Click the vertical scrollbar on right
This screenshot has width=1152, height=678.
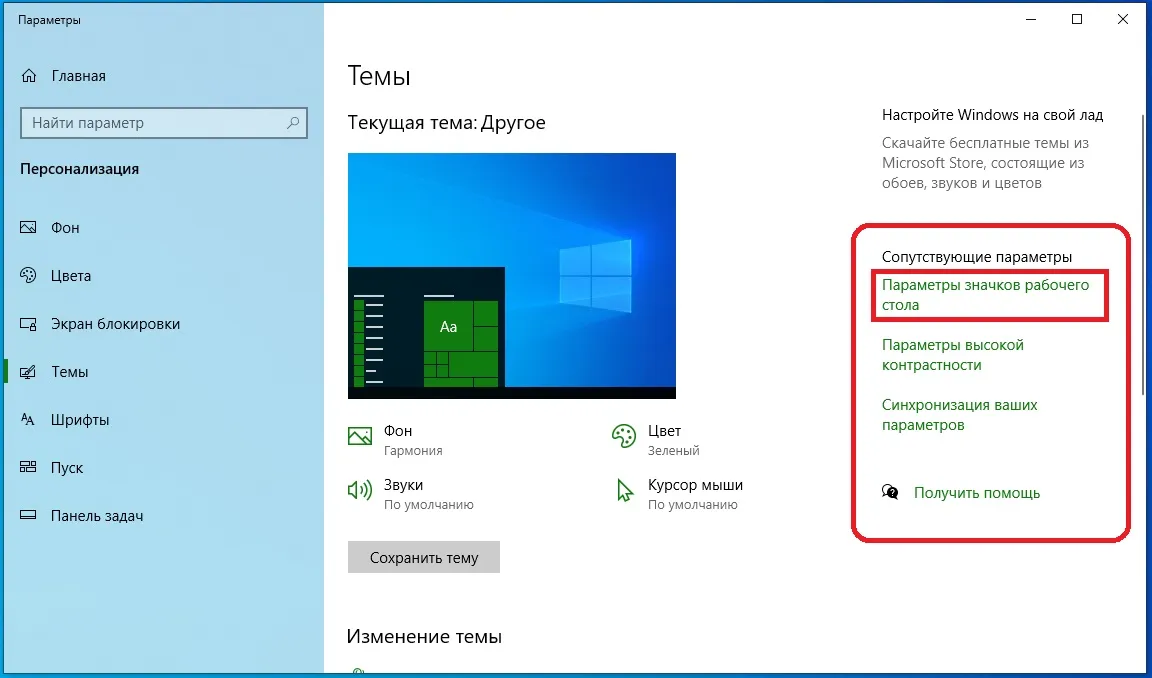coord(1143,257)
